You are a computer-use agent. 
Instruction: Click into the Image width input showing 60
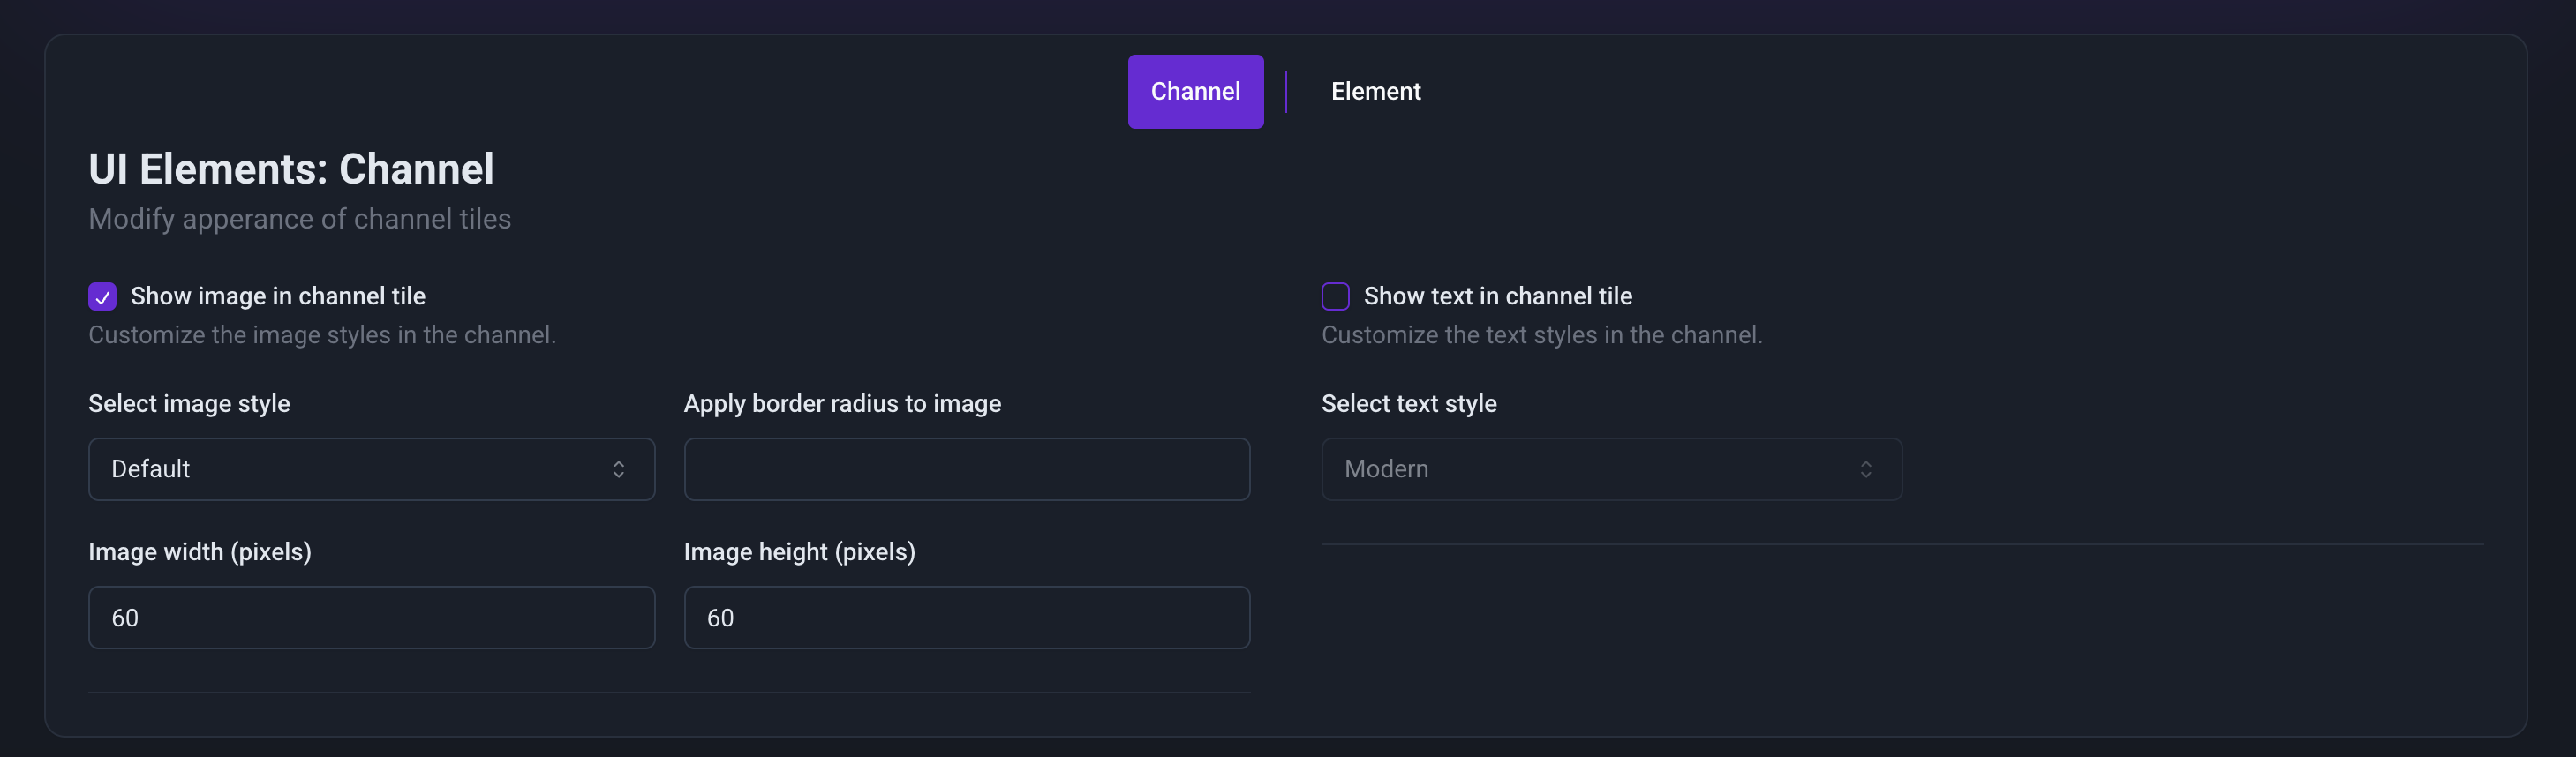tap(371, 617)
